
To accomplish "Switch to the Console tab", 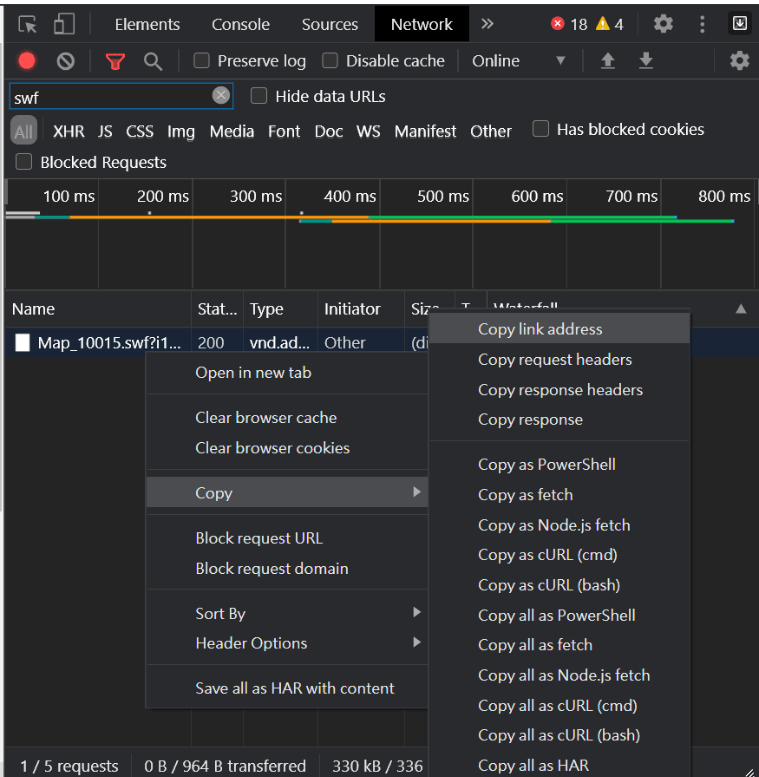I will (240, 24).
